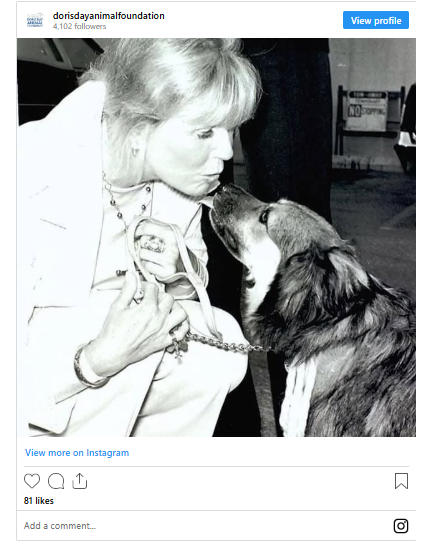Open the 81 likes count
The height and width of the screenshot is (554, 436).
(39, 501)
